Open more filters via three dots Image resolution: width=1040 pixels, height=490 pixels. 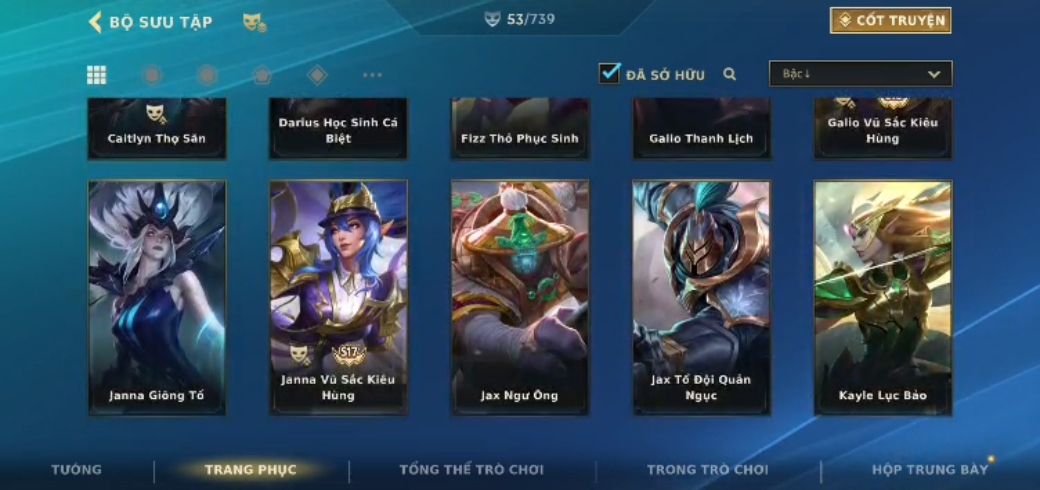click(372, 75)
